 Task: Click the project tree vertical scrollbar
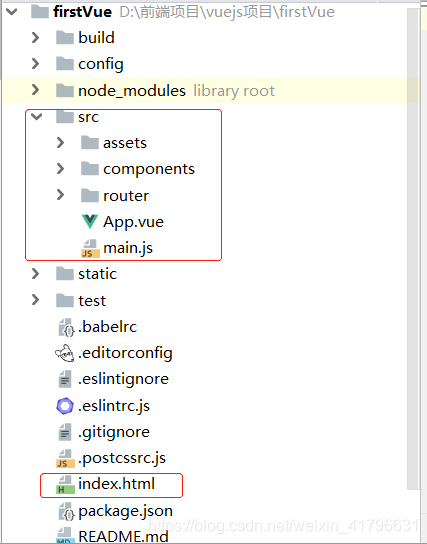413,248
